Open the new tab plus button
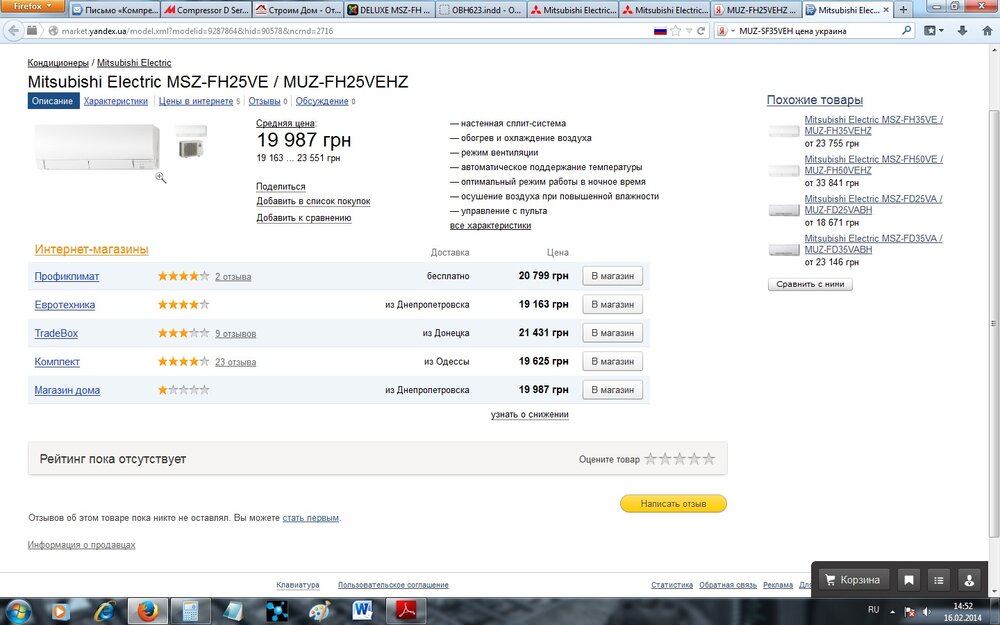Screen dimensions: 1000x625 (903, 10)
